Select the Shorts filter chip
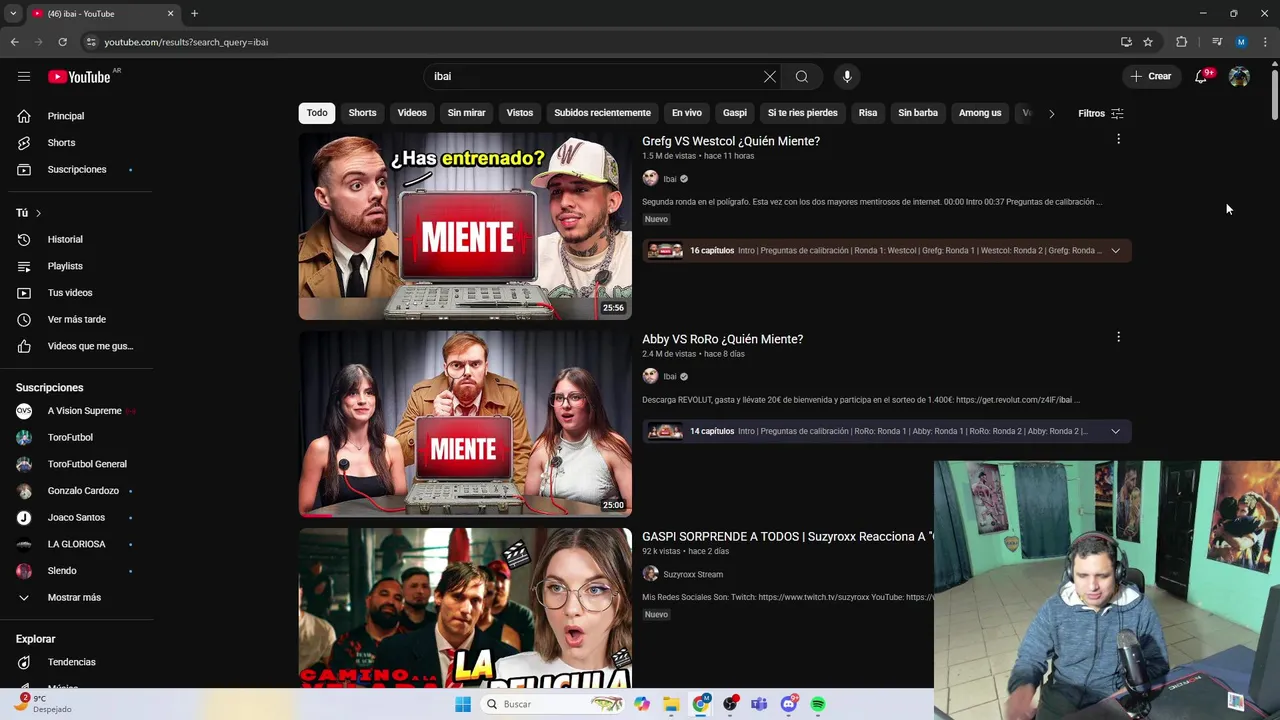This screenshot has height=720, width=1280. click(362, 113)
